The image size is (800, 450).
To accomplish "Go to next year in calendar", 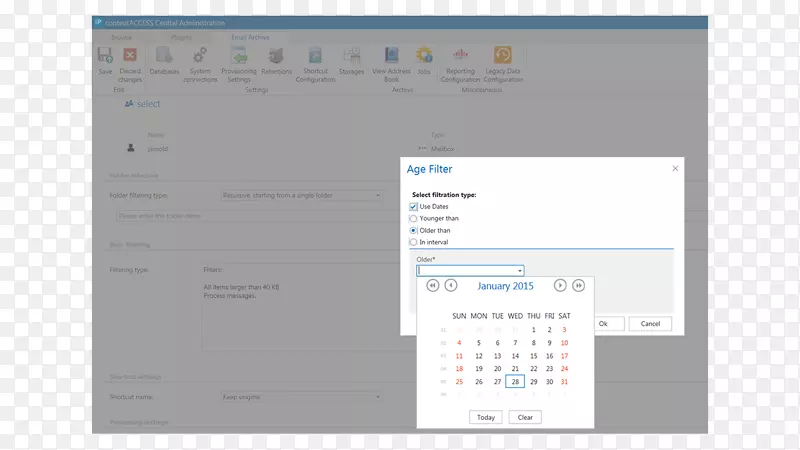I will point(578,286).
